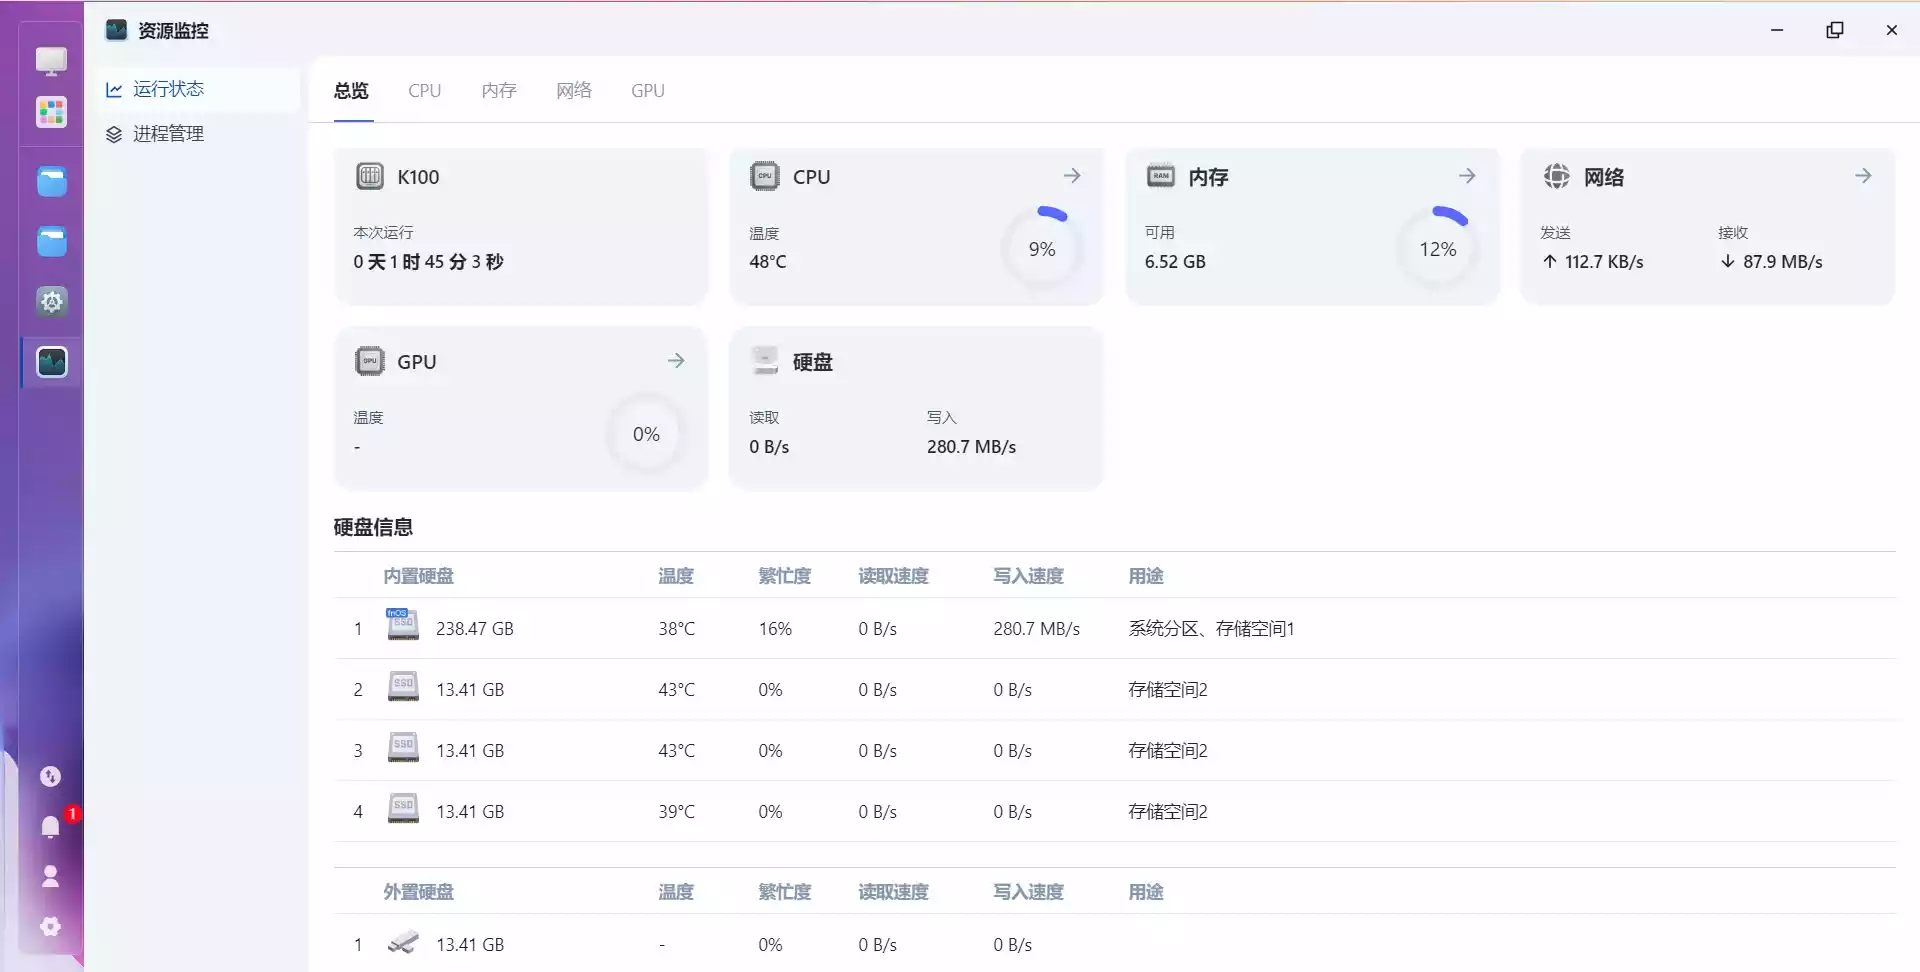Expand memory details via arrow
The height and width of the screenshot is (972, 1920).
point(1467,176)
